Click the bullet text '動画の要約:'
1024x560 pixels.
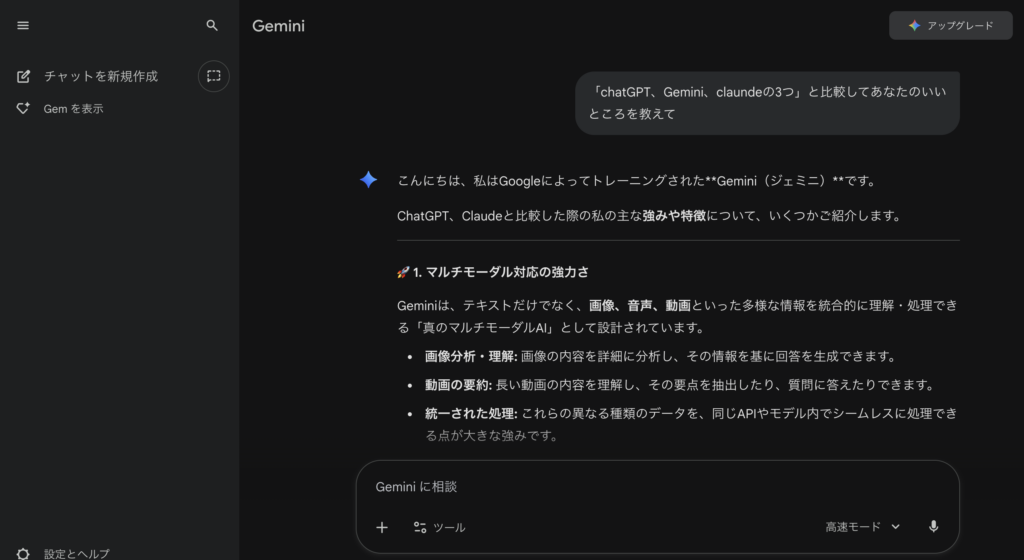(x=458, y=385)
